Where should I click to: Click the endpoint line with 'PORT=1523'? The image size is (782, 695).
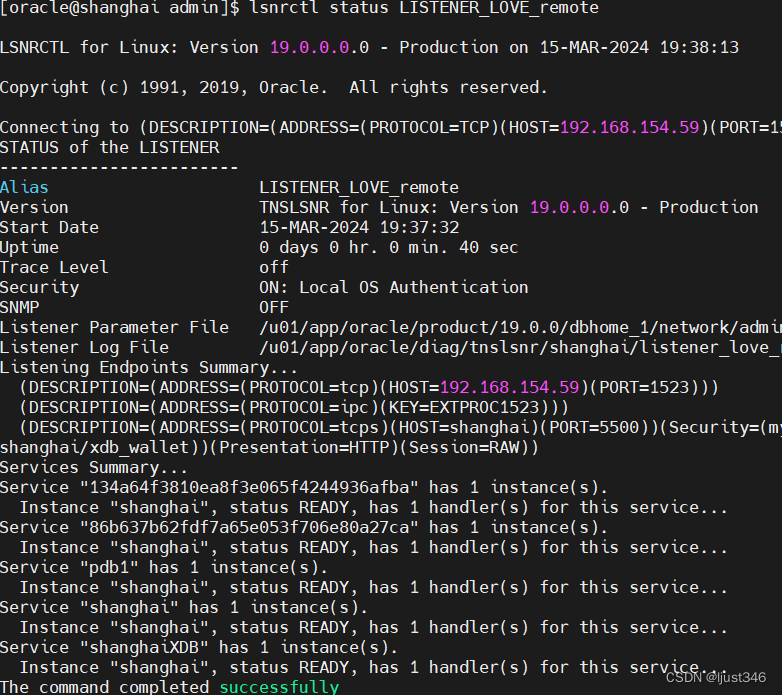point(369,387)
